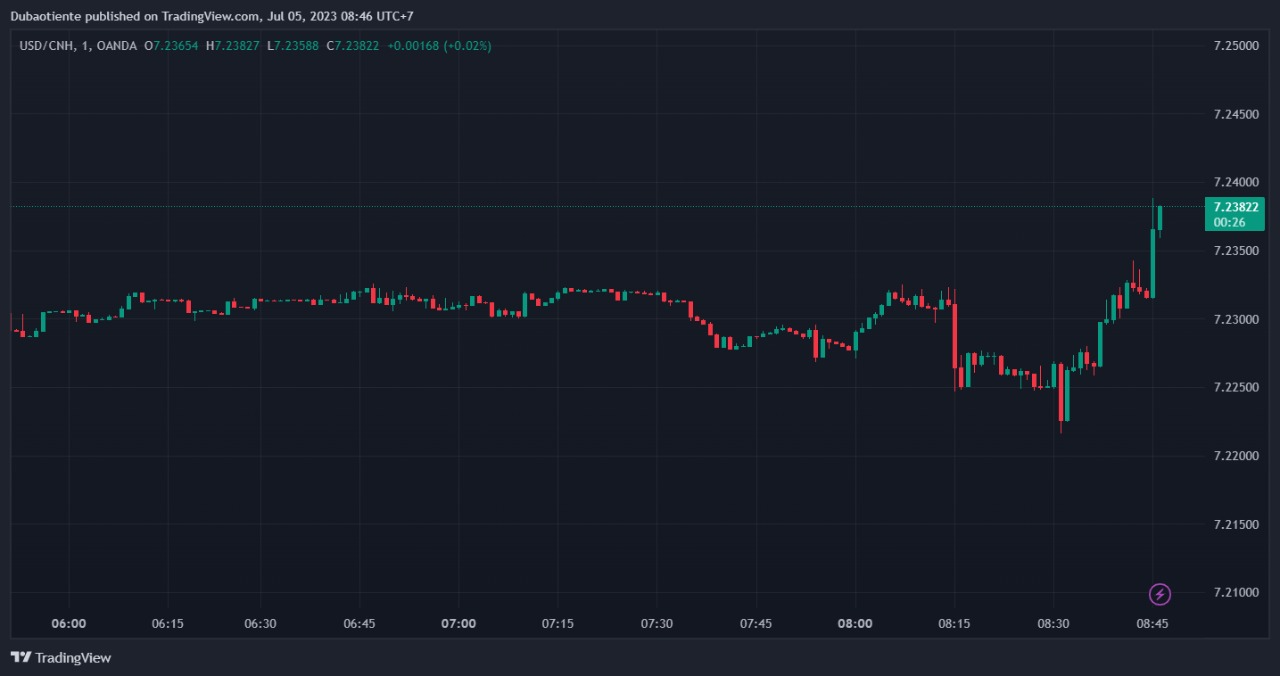Click the +0.00168 (+0.02%) change value
Image resolution: width=1280 pixels, height=676 pixels.
point(439,46)
